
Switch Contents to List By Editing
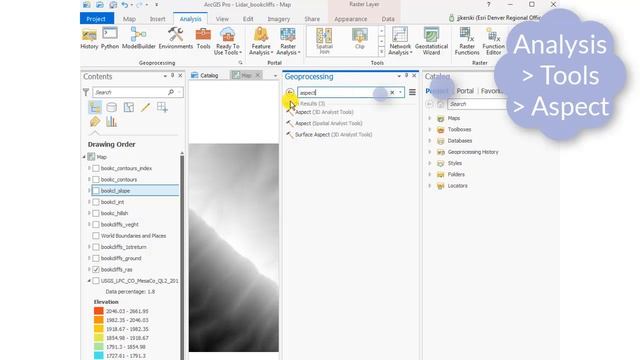(145, 107)
